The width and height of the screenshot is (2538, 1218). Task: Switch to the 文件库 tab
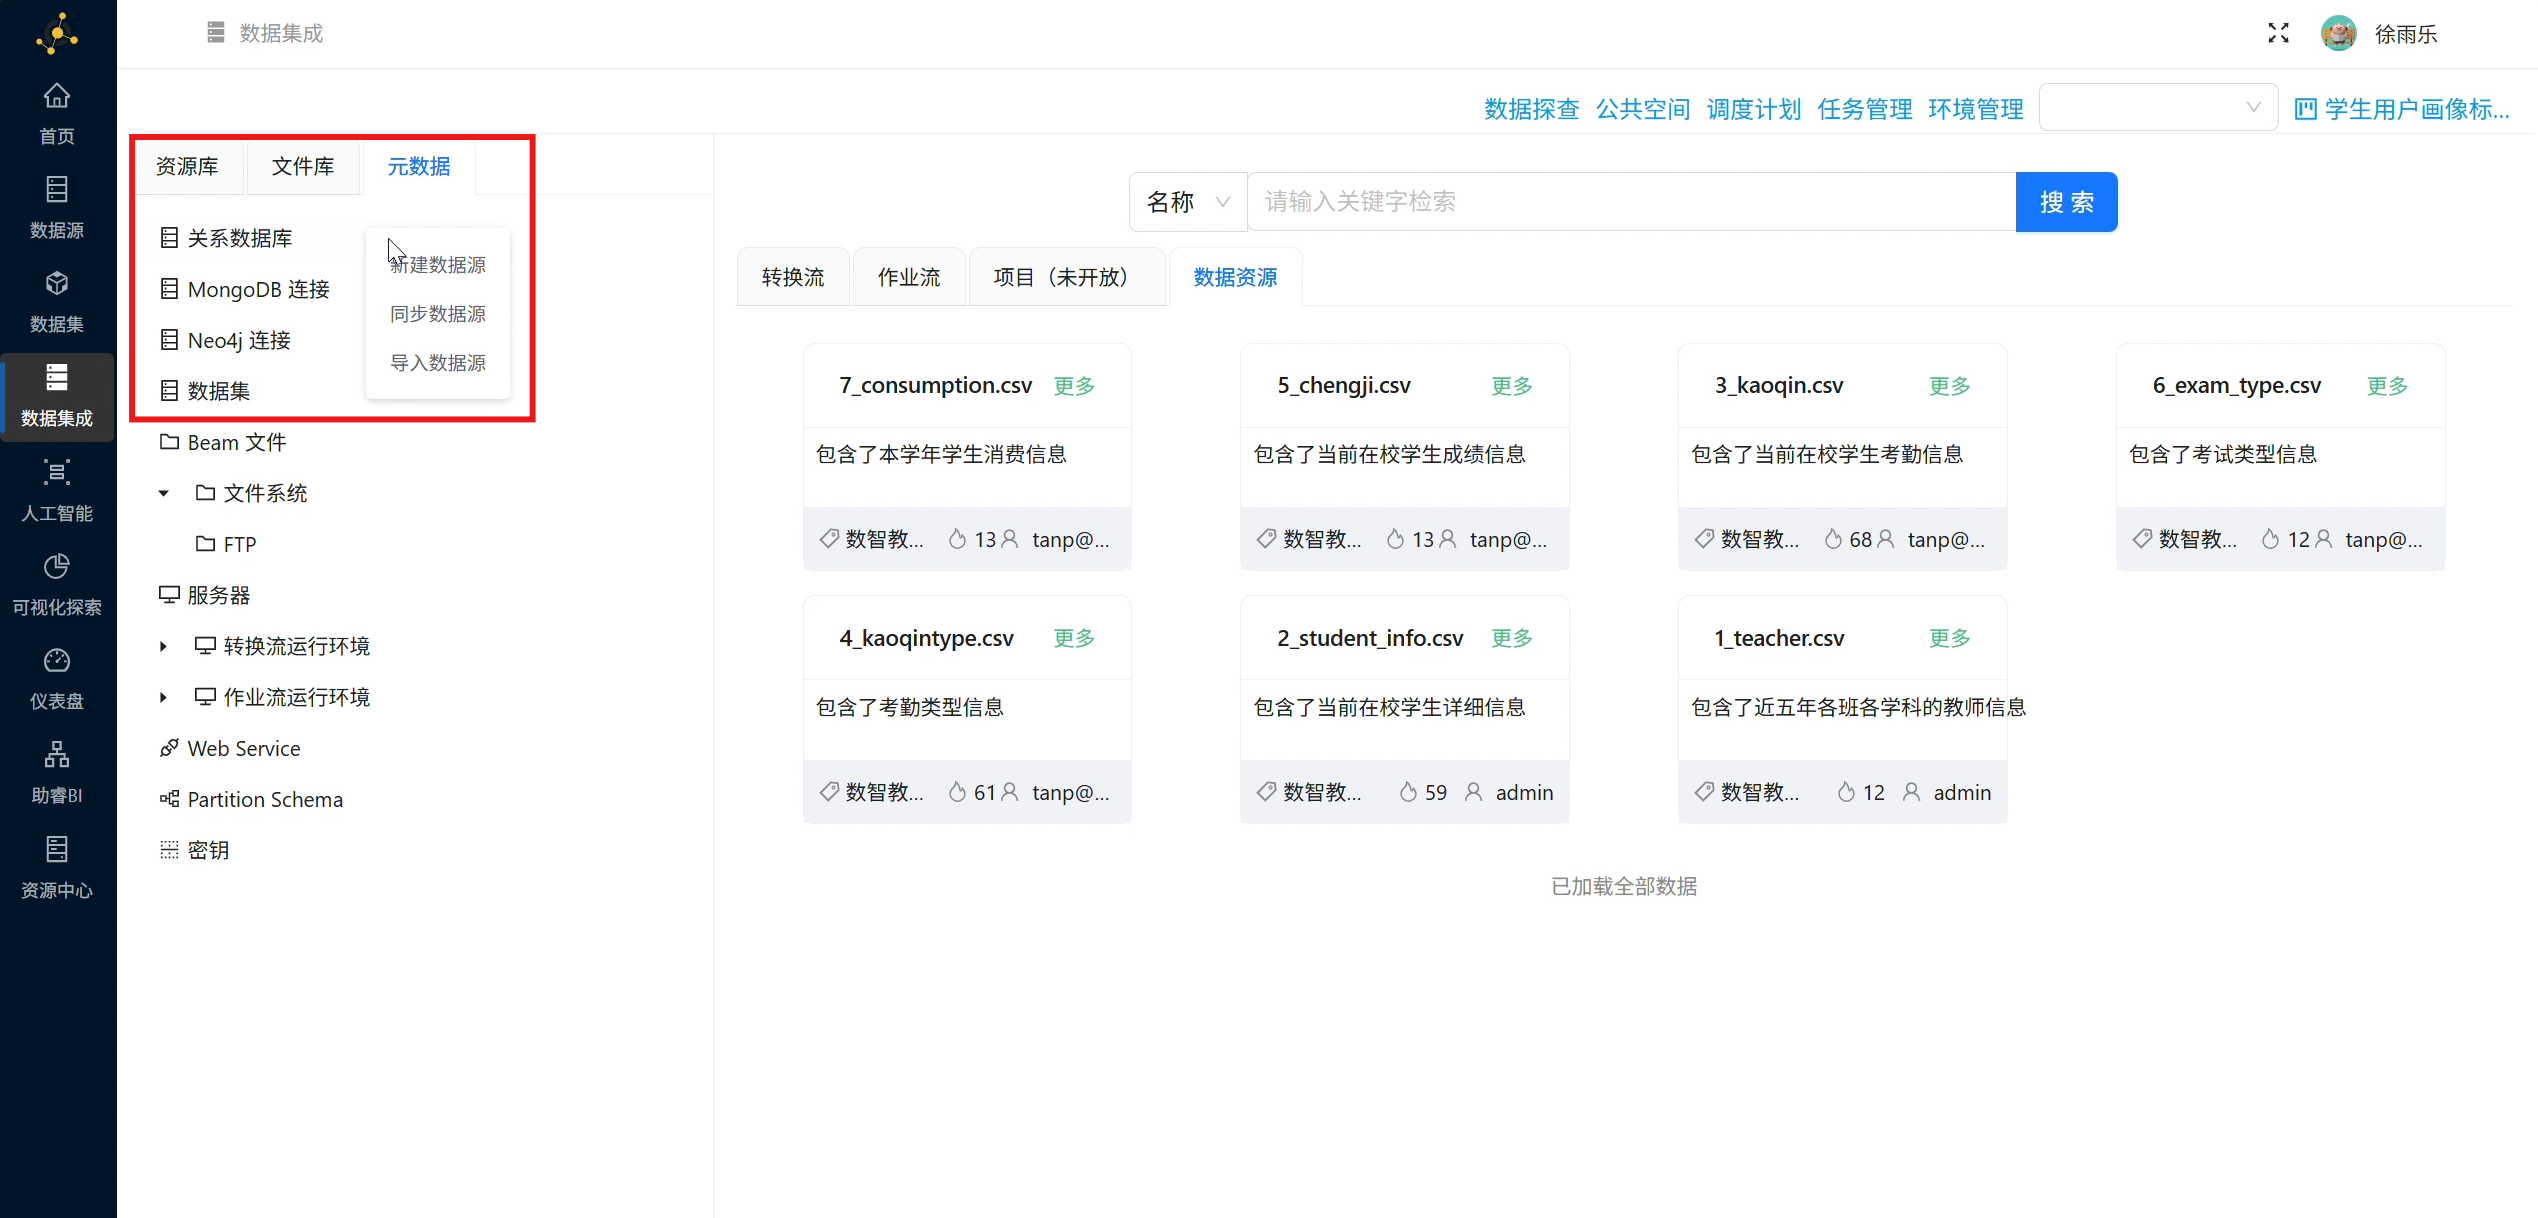coord(303,166)
